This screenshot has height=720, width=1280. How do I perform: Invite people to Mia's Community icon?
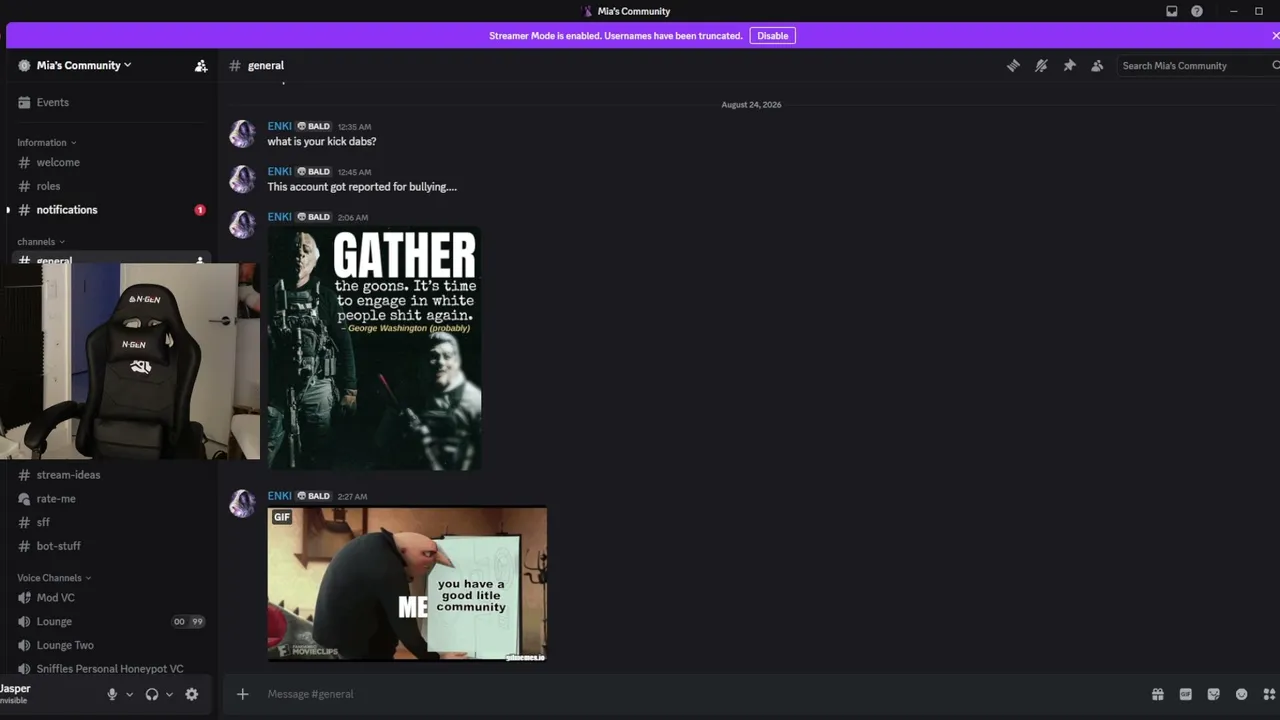201,66
